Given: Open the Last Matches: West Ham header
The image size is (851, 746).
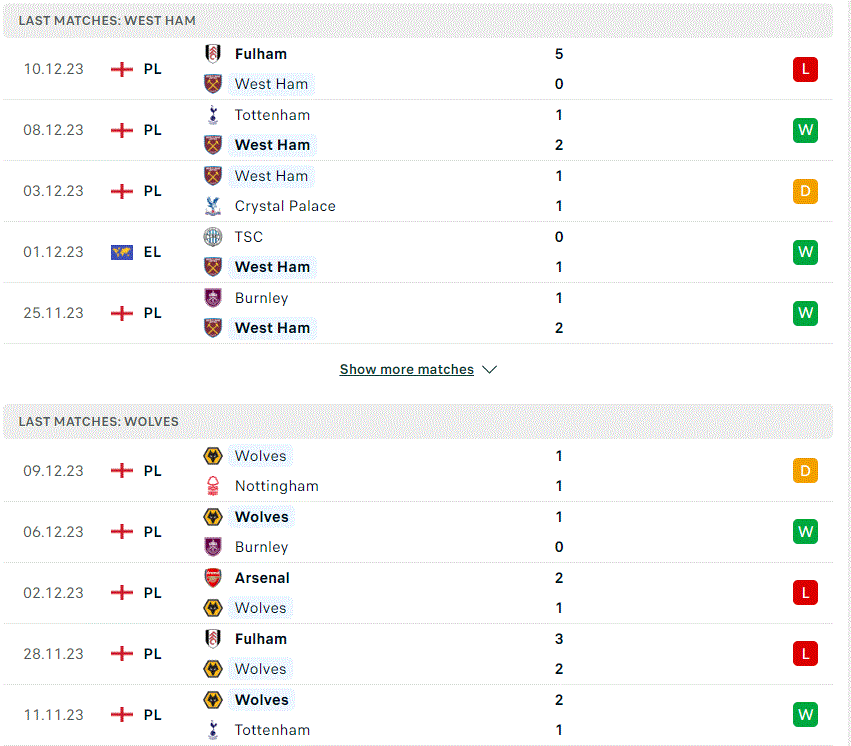Looking at the screenshot, I should [418, 21].
